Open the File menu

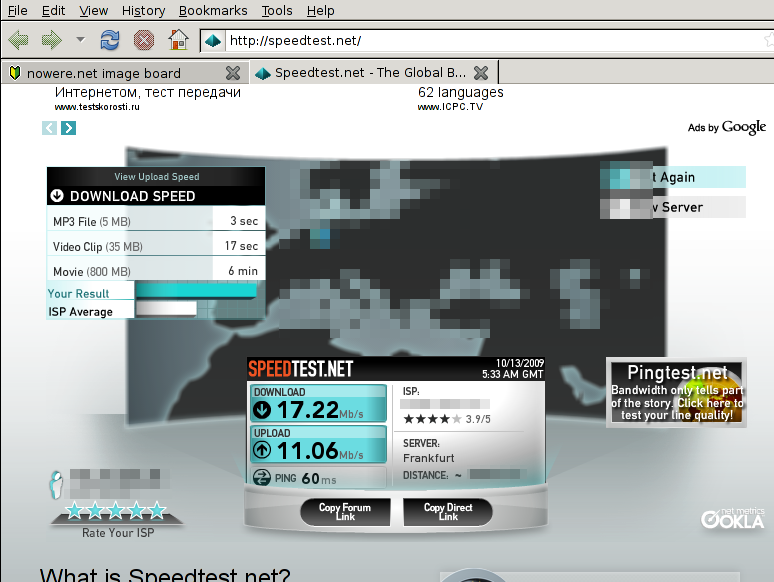18,10
